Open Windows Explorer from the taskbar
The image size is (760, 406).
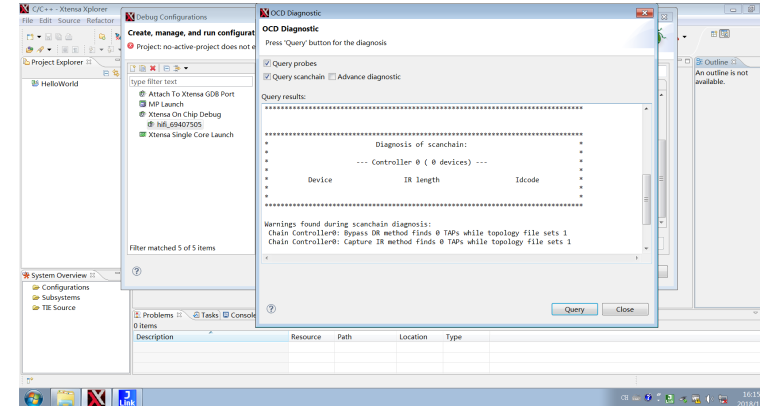[x=65, y=398]
